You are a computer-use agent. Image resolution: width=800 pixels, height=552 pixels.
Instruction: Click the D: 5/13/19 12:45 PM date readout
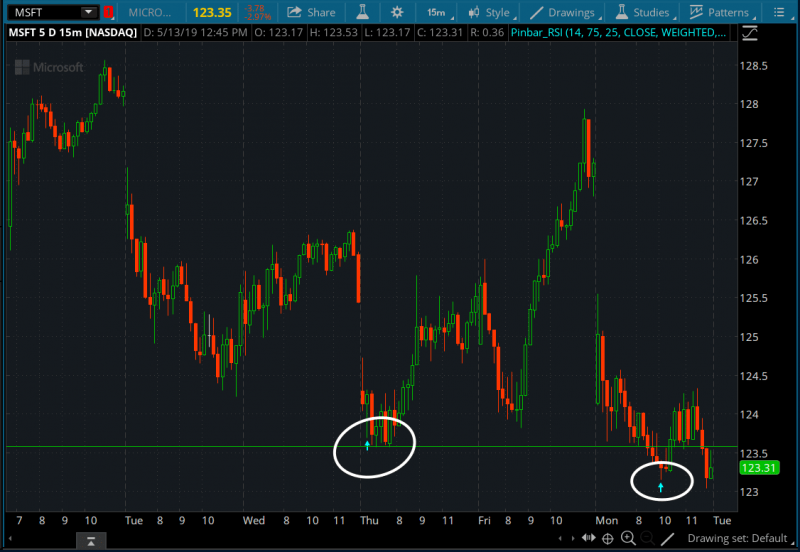(x=195, y=33)
